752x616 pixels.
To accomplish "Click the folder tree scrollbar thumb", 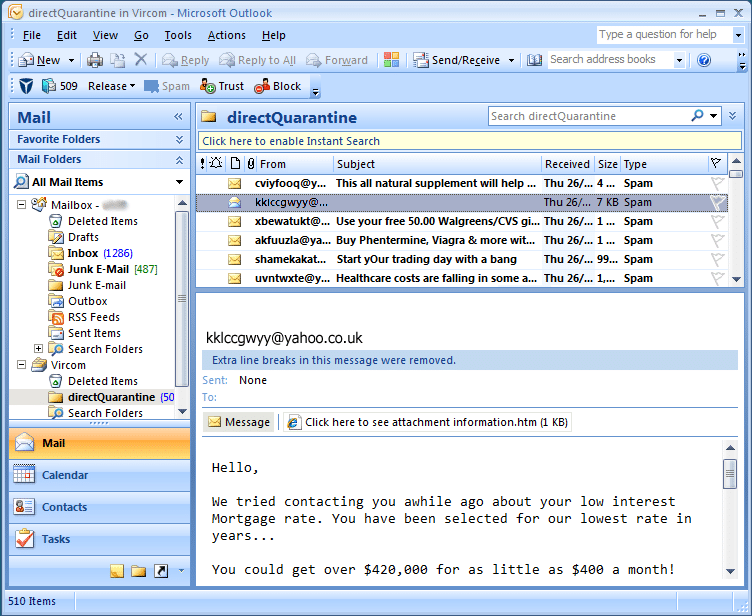I will [182, 298].
